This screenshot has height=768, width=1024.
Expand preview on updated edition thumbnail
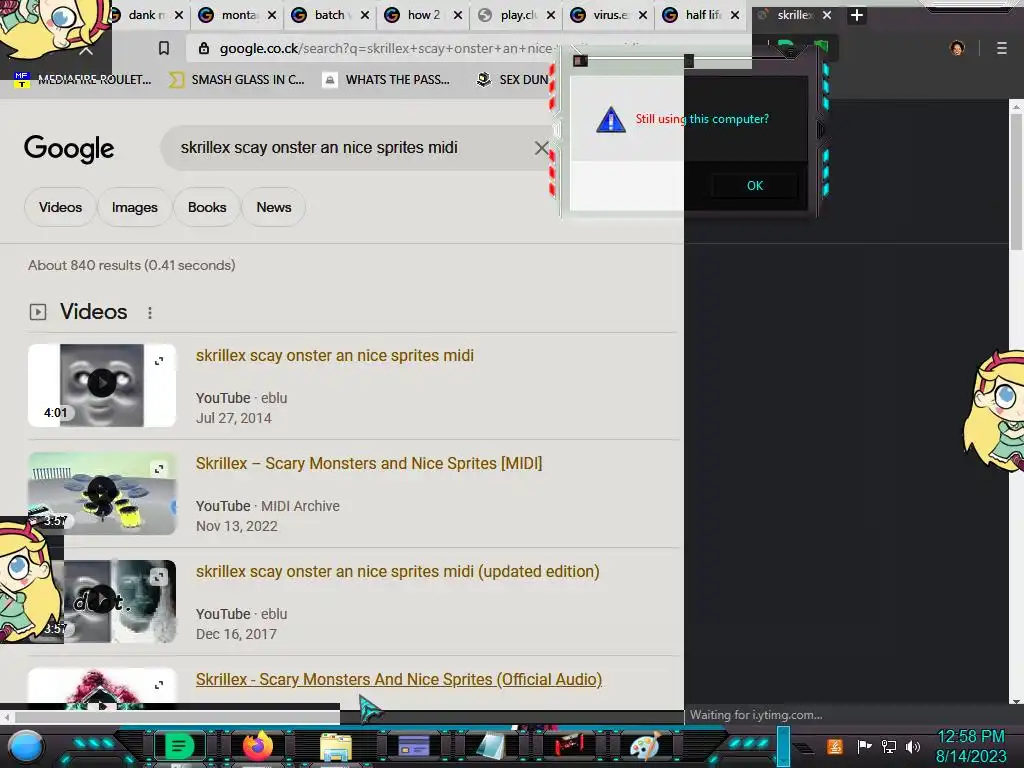click(159, 577)
